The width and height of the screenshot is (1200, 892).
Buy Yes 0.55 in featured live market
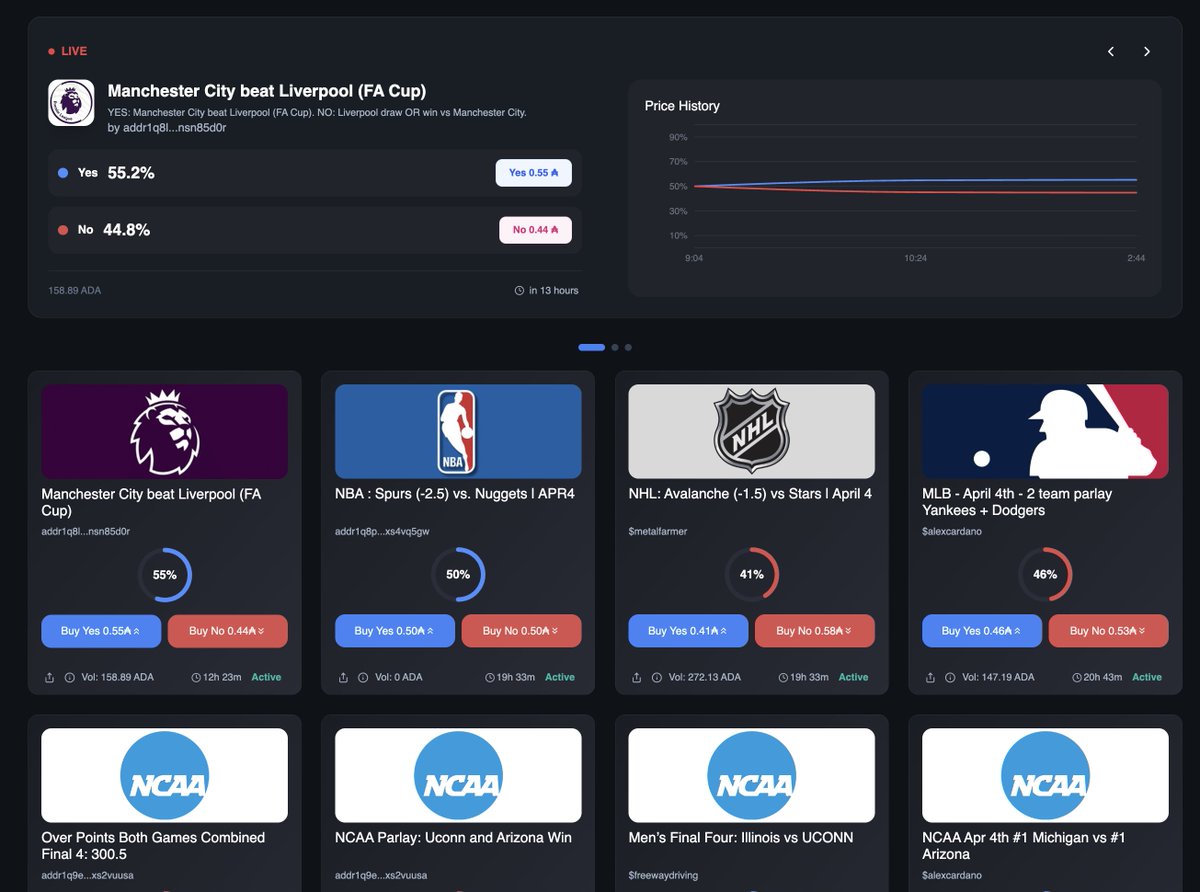[x=534, y=172]
